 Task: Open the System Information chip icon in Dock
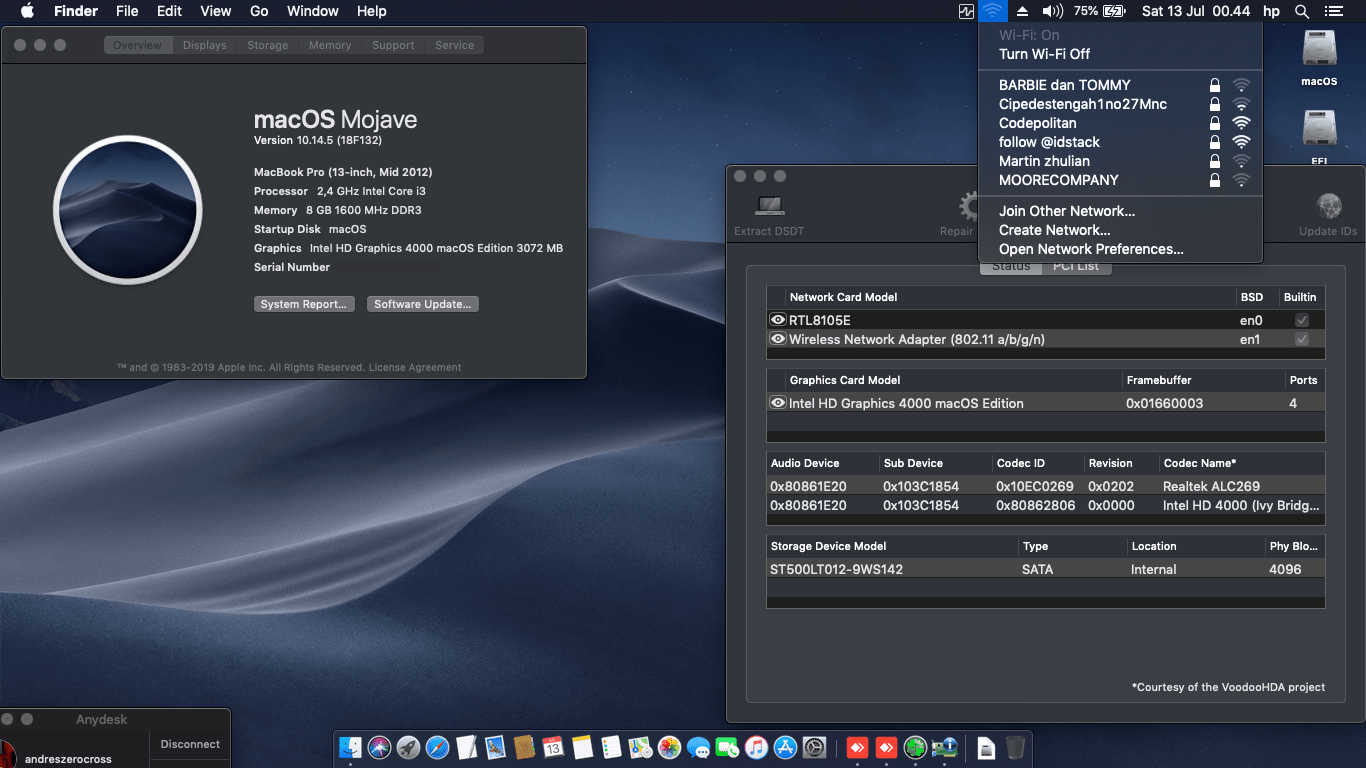(944, 747)
